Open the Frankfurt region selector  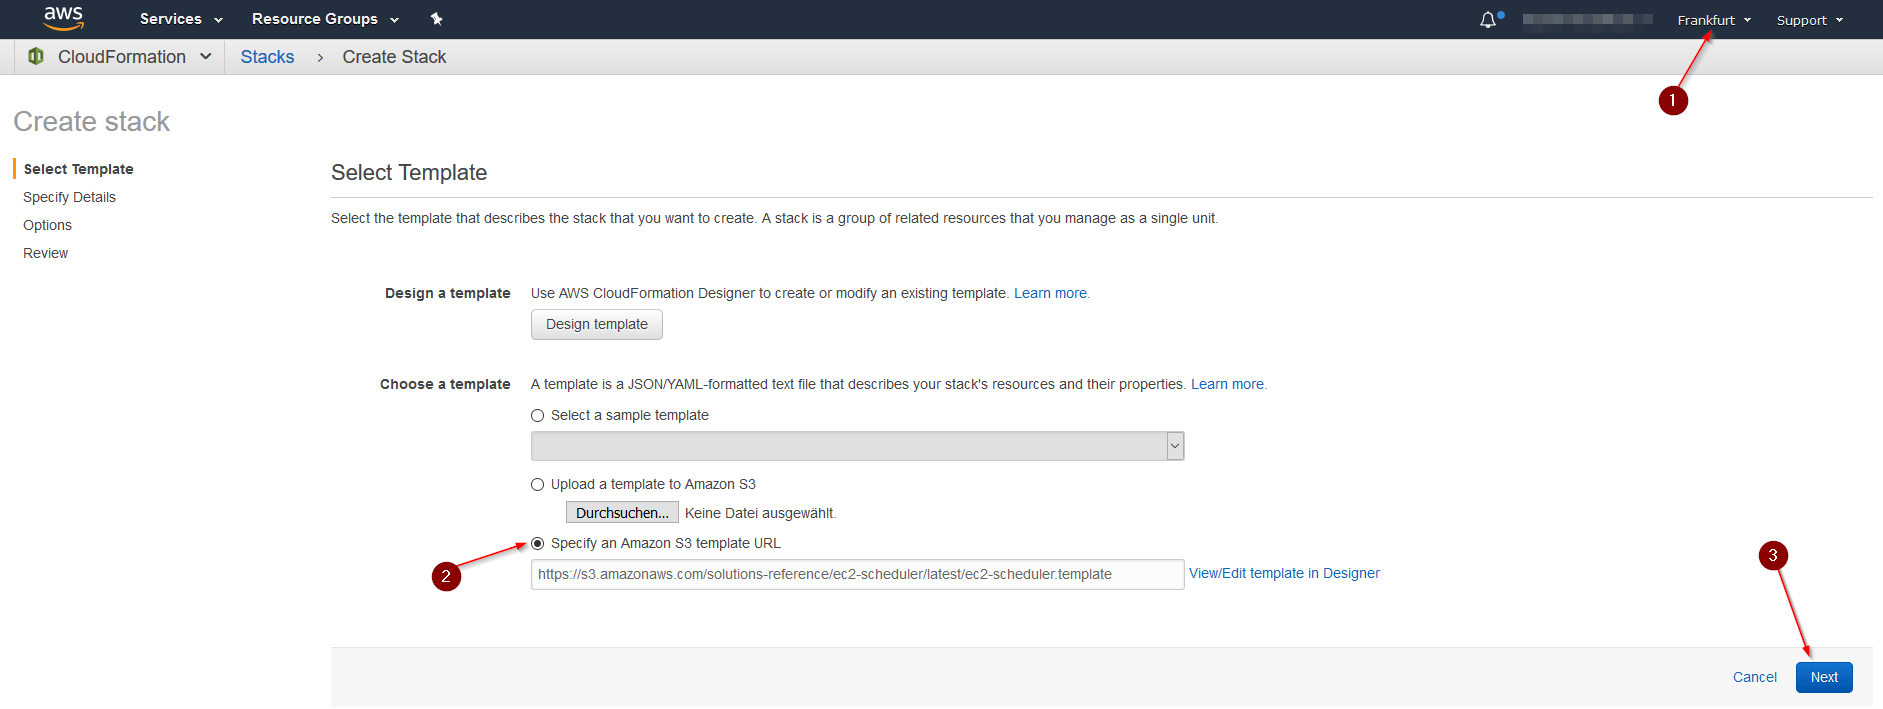point(1714,20)
